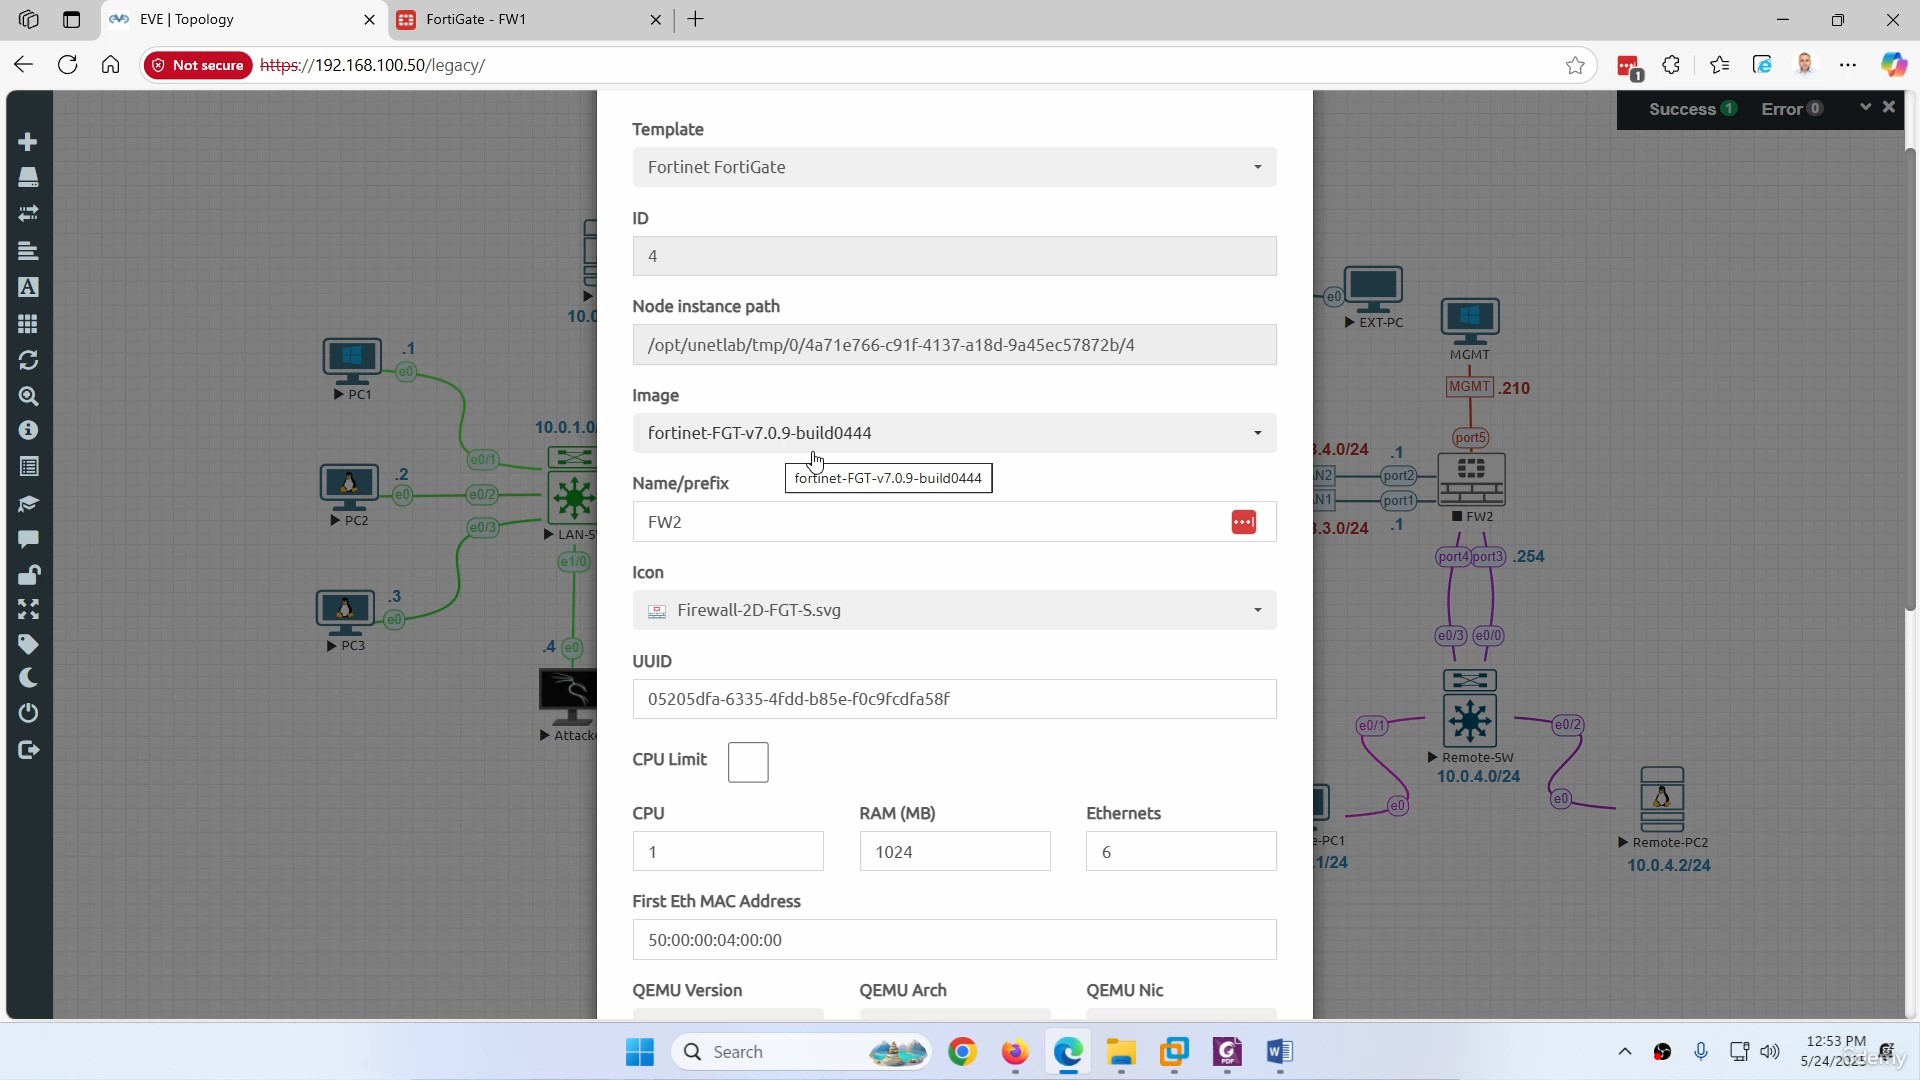Click the Error notifications label
Image resolution: width=1920 pixels, height=1080 pixels.
pos(1782,109)
